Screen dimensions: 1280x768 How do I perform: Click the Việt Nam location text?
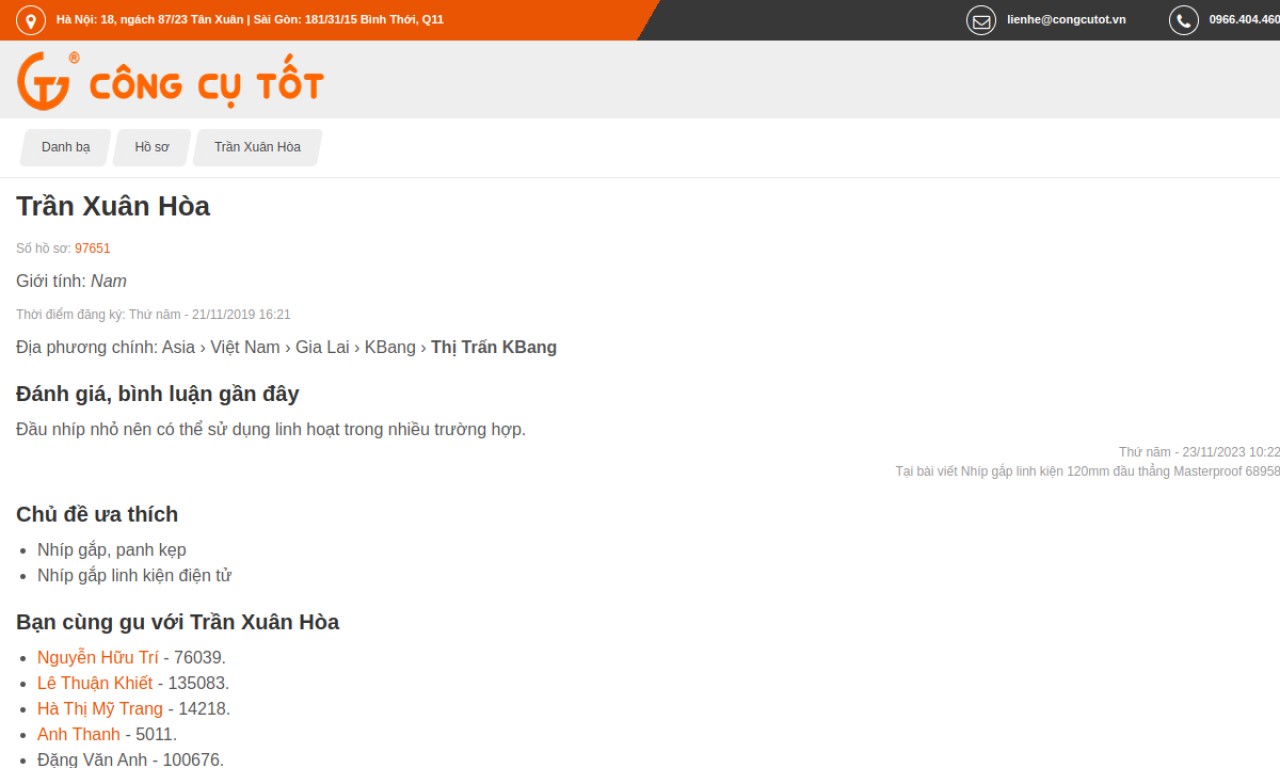click(245, 347)
